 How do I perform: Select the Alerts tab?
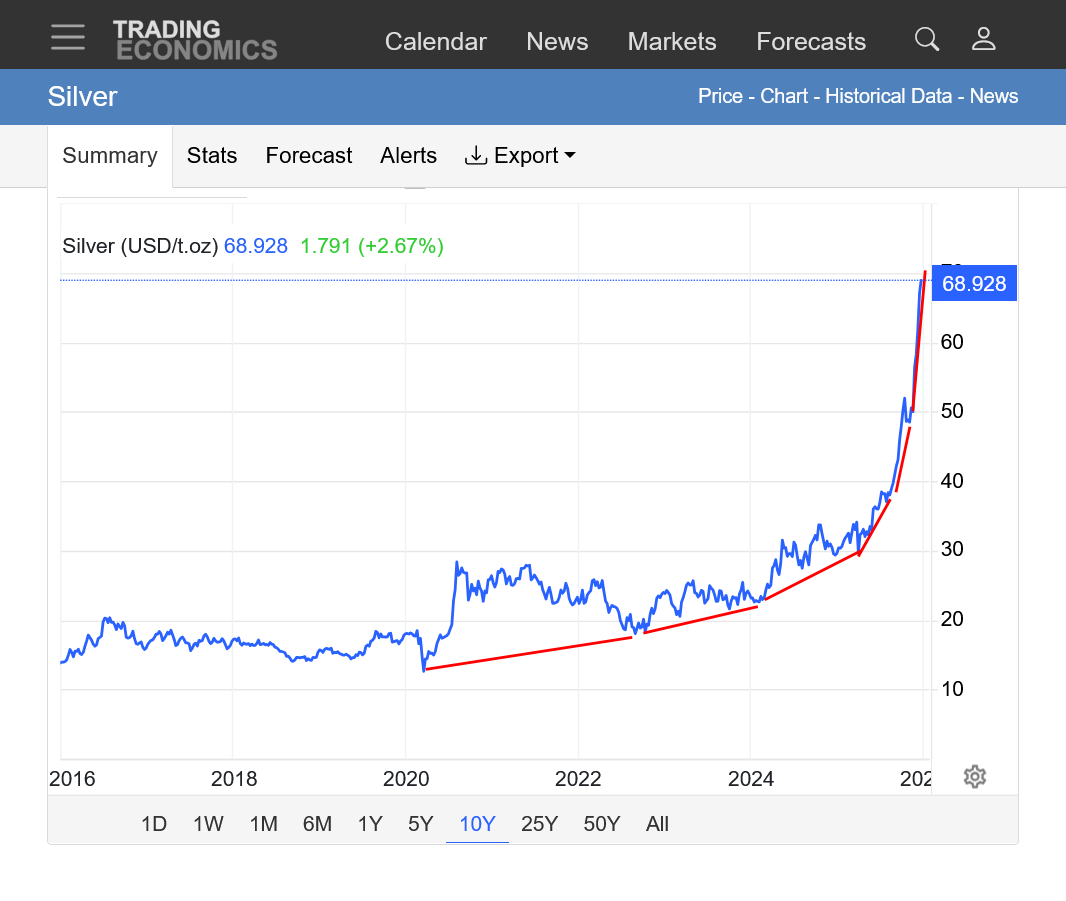click(408, 156)
